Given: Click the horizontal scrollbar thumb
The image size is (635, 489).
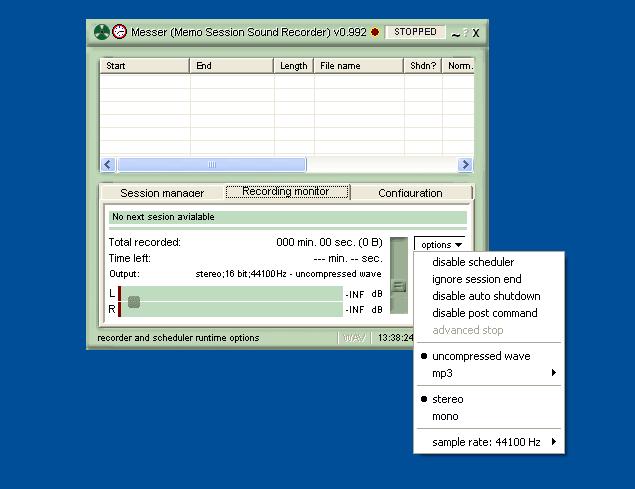Looking at the screenshot, I should point(211,164).
